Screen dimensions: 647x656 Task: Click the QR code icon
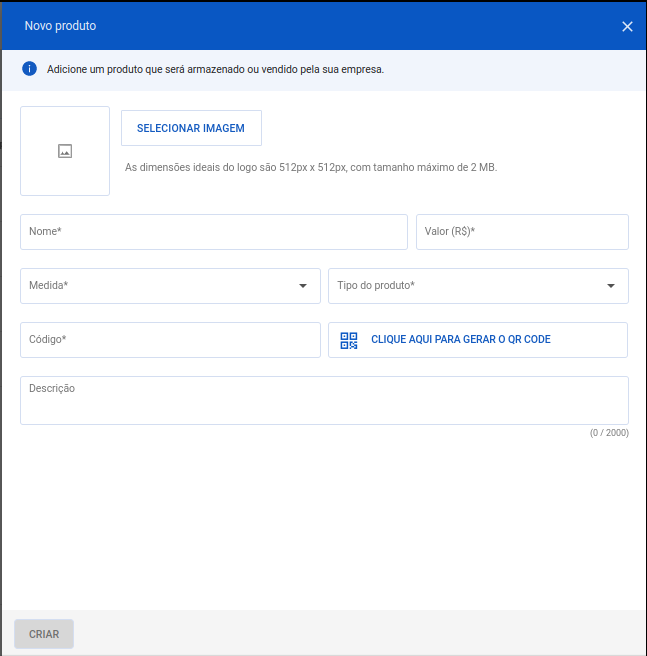point(349,340)
